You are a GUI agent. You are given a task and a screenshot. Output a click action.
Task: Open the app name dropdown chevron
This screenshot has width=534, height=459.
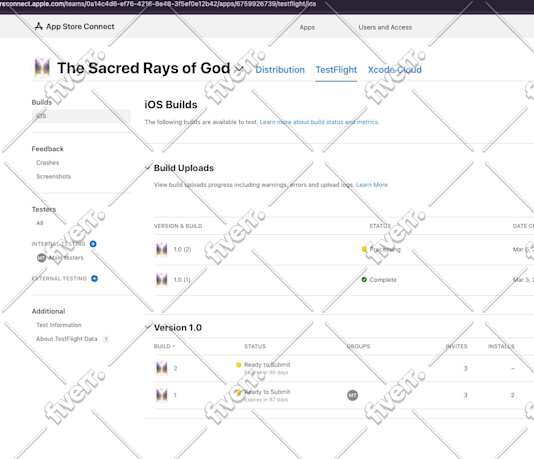coord(239,69)
